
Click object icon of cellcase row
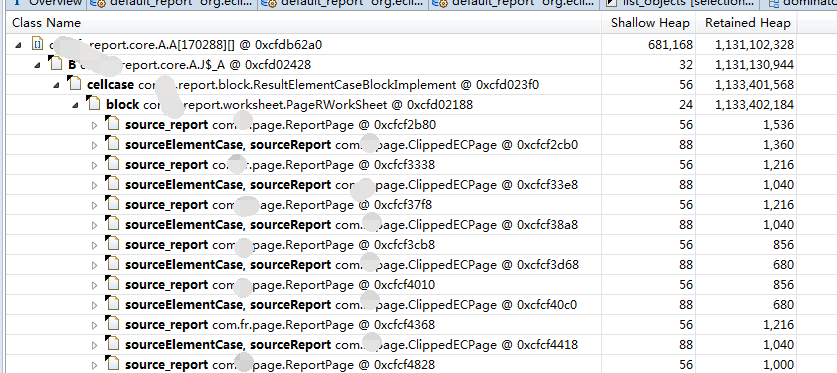pyautogui.click(x=74, y=84)
